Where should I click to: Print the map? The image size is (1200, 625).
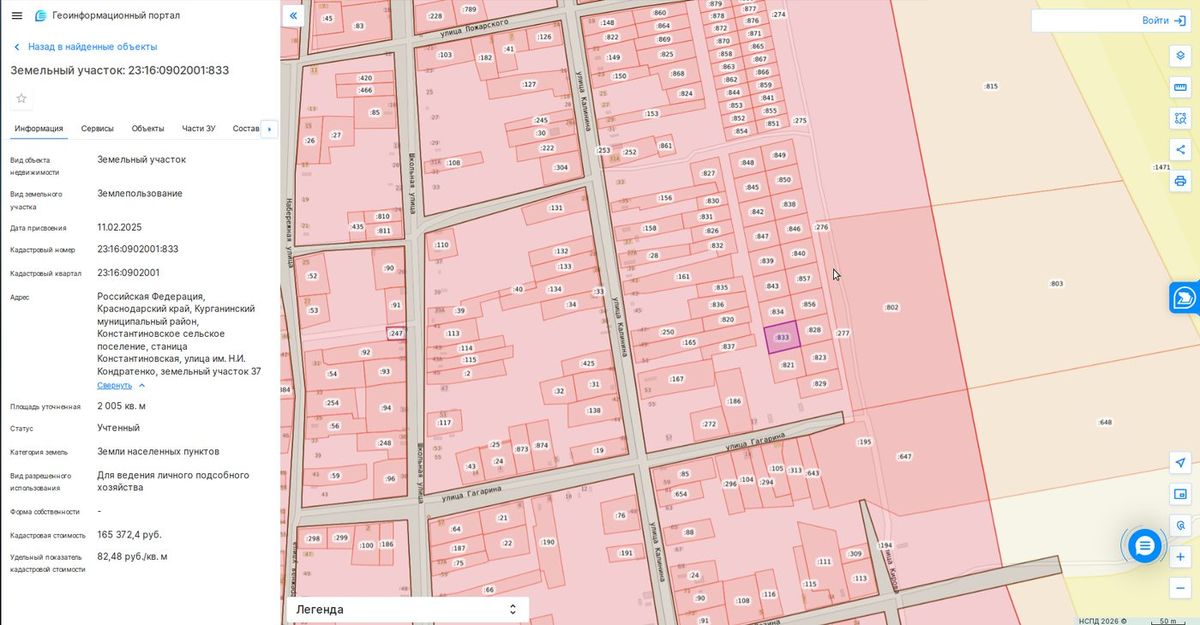[1180, 181]
